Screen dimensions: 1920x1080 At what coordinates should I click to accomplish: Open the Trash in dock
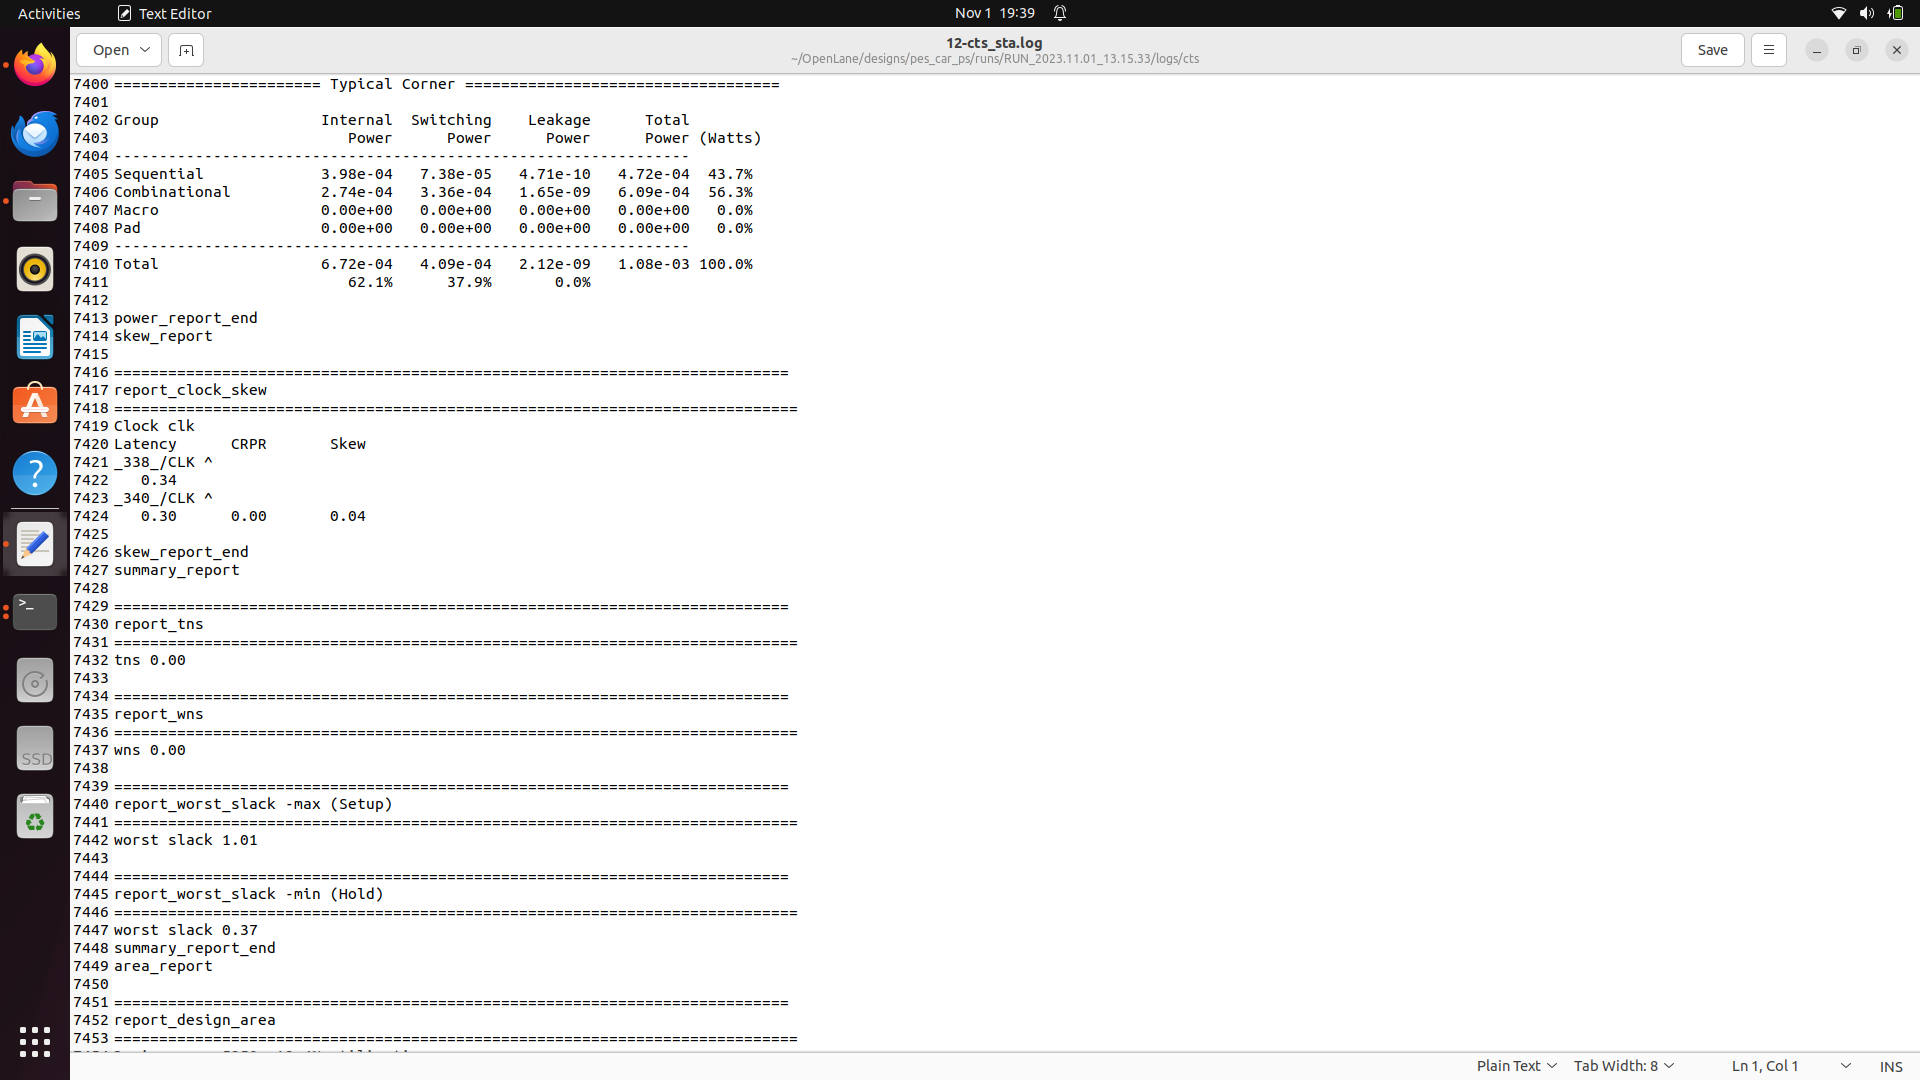pyautogui.click(x=35, y=817)
